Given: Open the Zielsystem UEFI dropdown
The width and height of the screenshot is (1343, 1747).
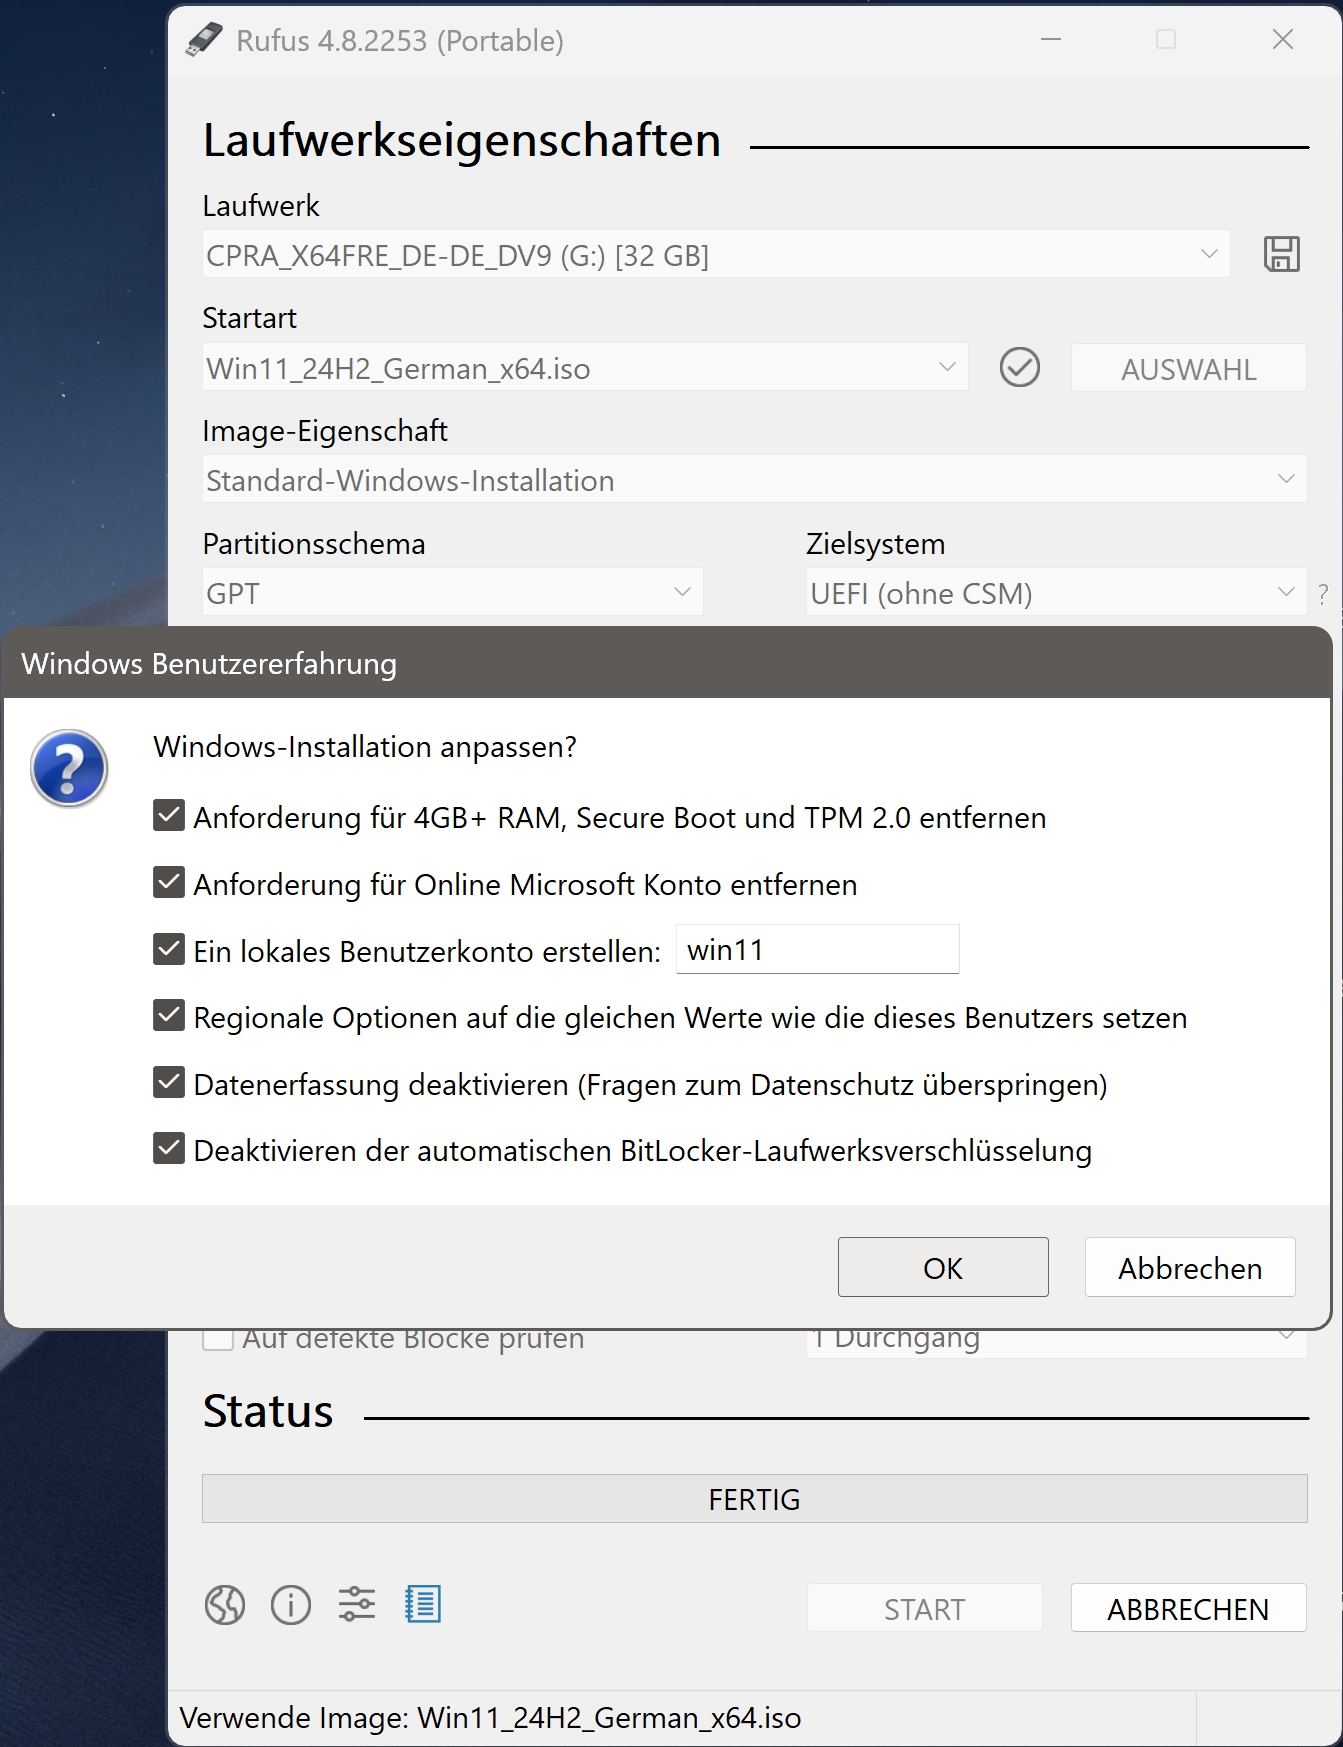Looking at the screenshot, I should [x=1056, y=593].
